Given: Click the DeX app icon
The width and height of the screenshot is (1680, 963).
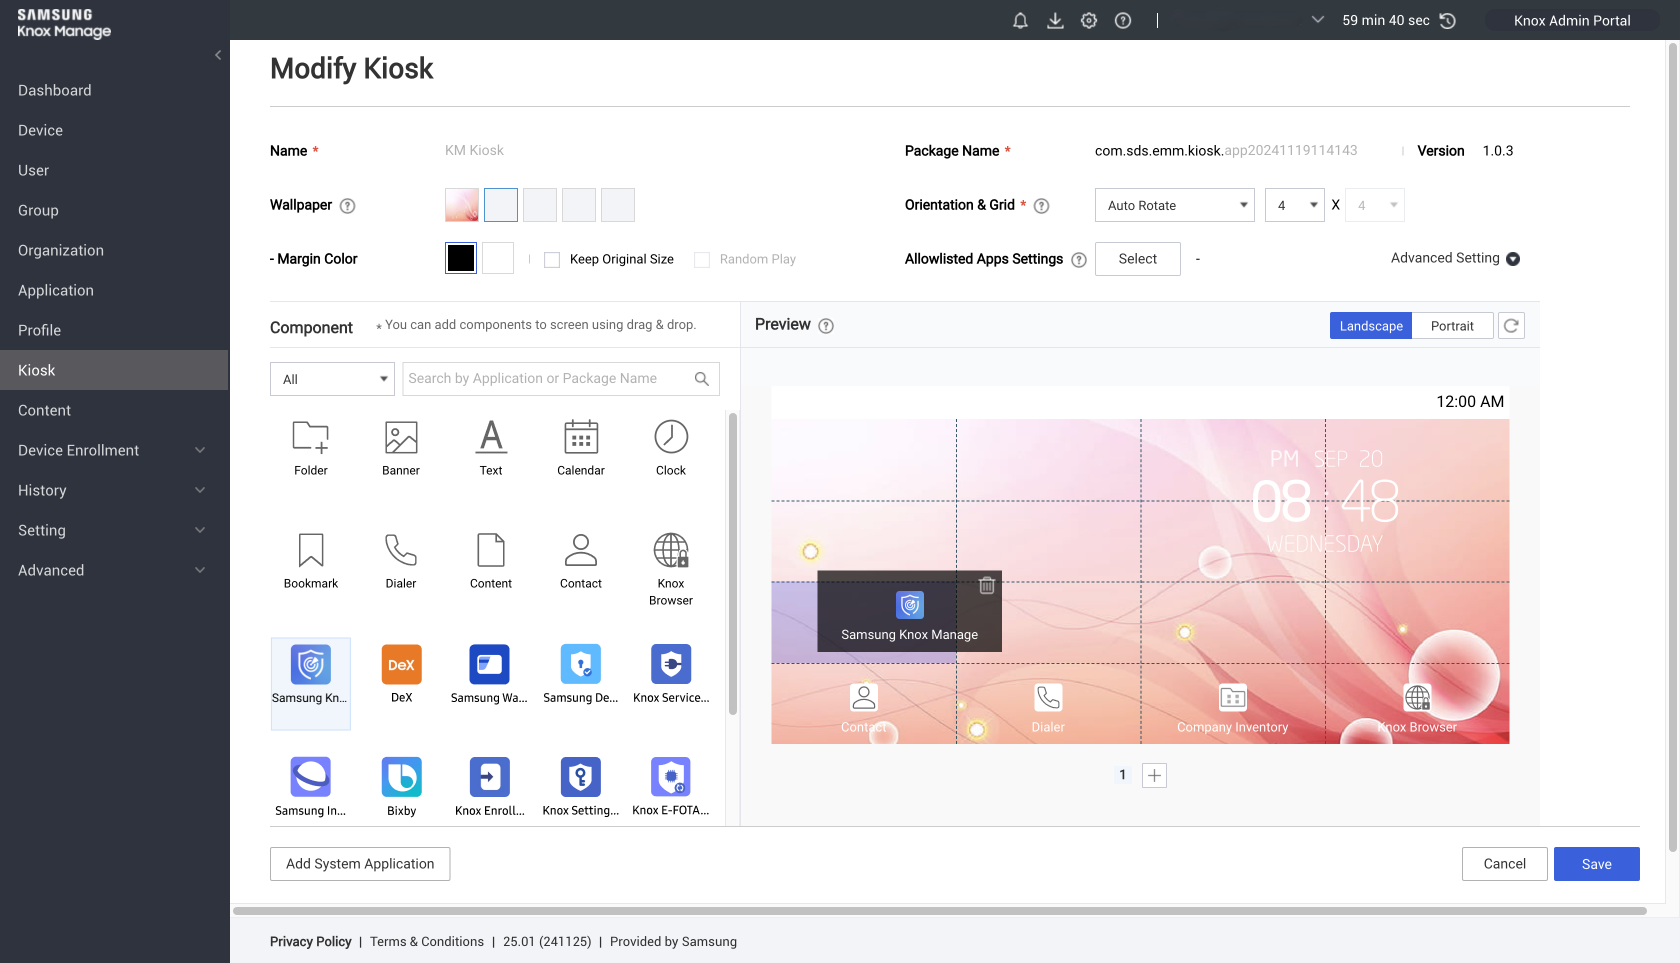Looking at the screenshot, I should (401, 665).
